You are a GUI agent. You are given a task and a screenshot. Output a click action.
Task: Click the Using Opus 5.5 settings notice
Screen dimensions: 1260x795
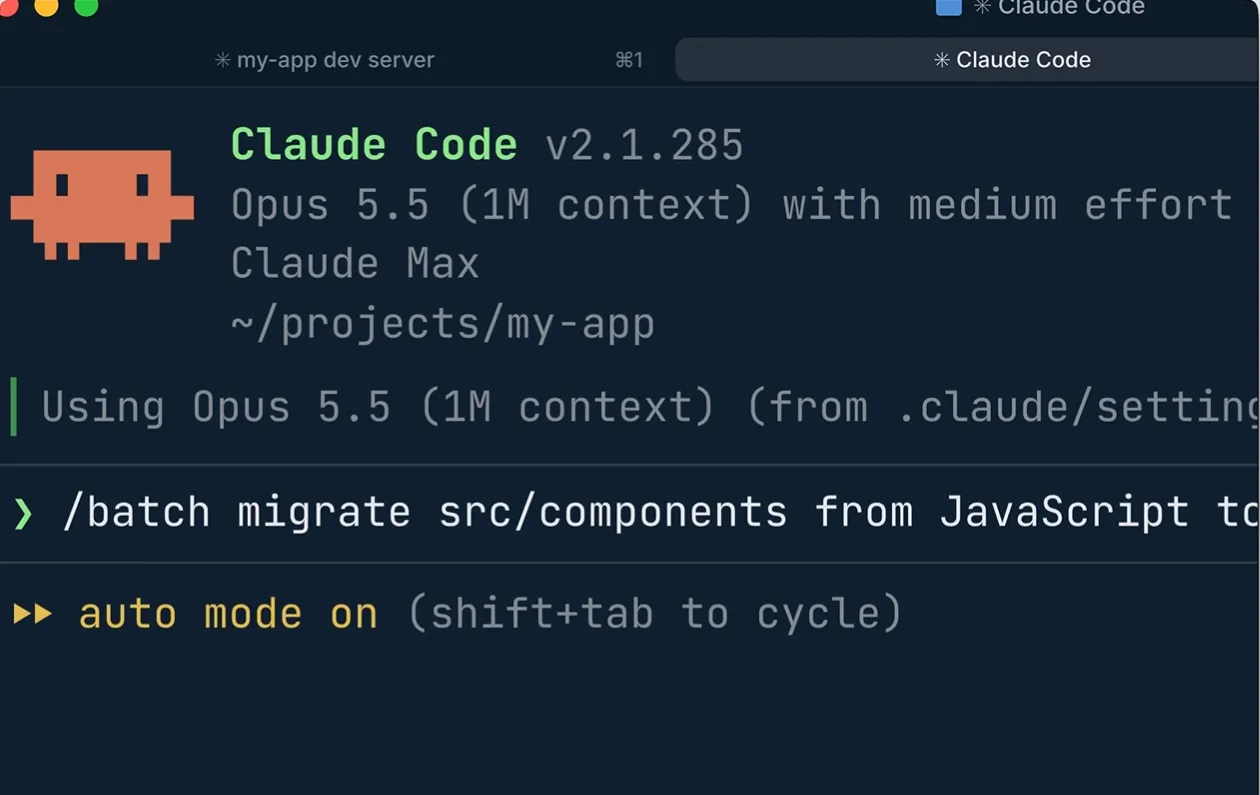click(650, 407)
